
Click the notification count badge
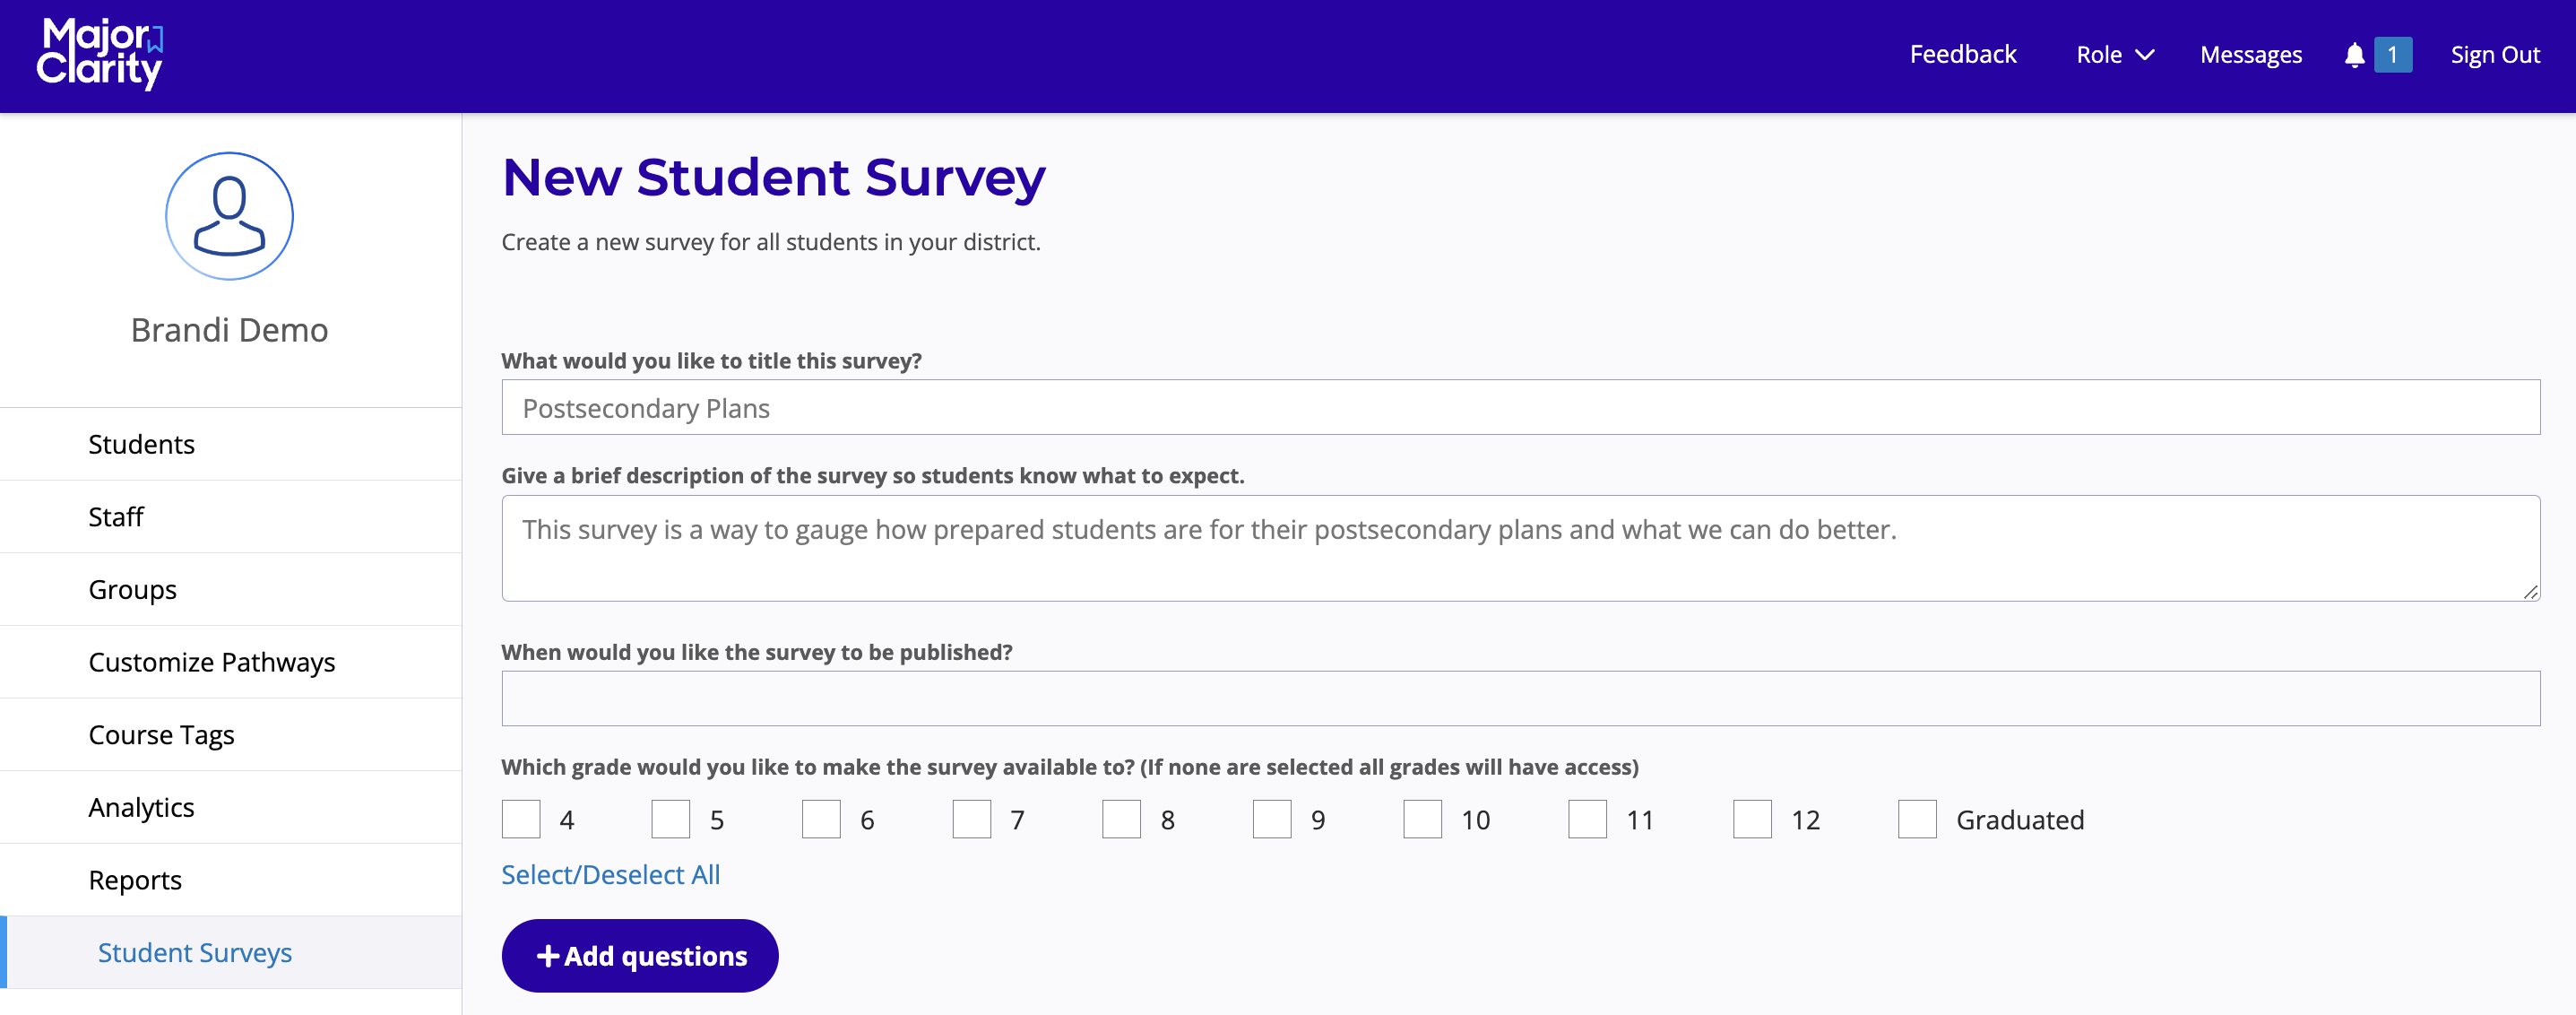tap(2392, 55)
